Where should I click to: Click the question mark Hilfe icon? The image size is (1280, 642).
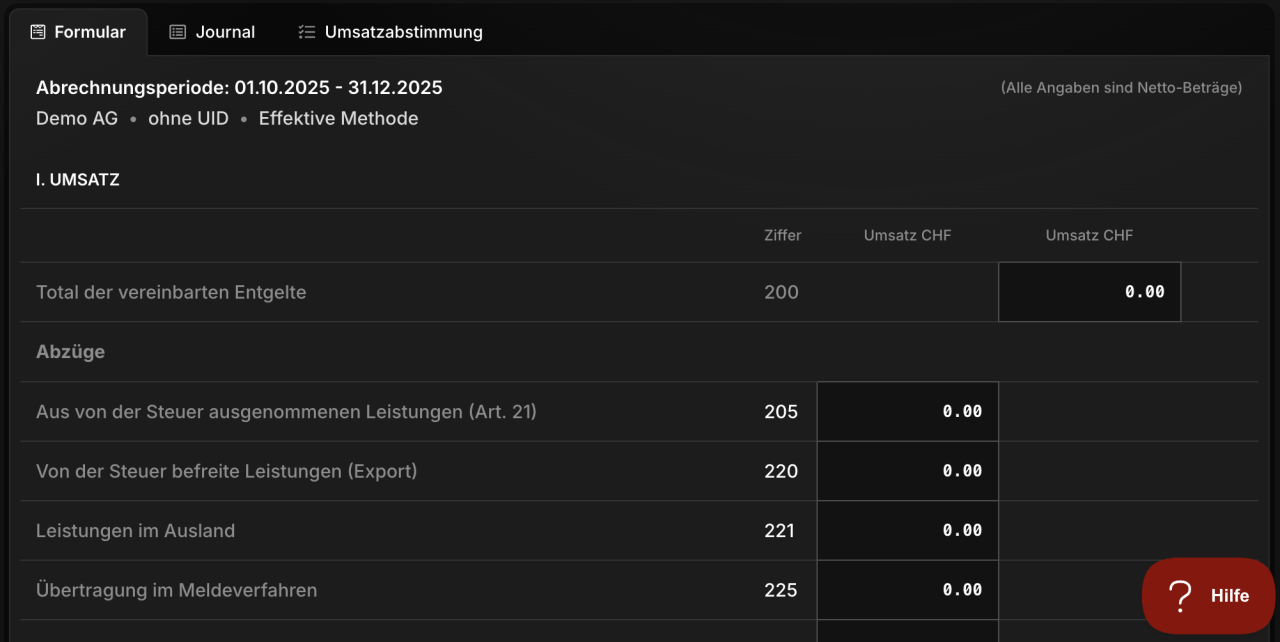[x=1180, y=596]
